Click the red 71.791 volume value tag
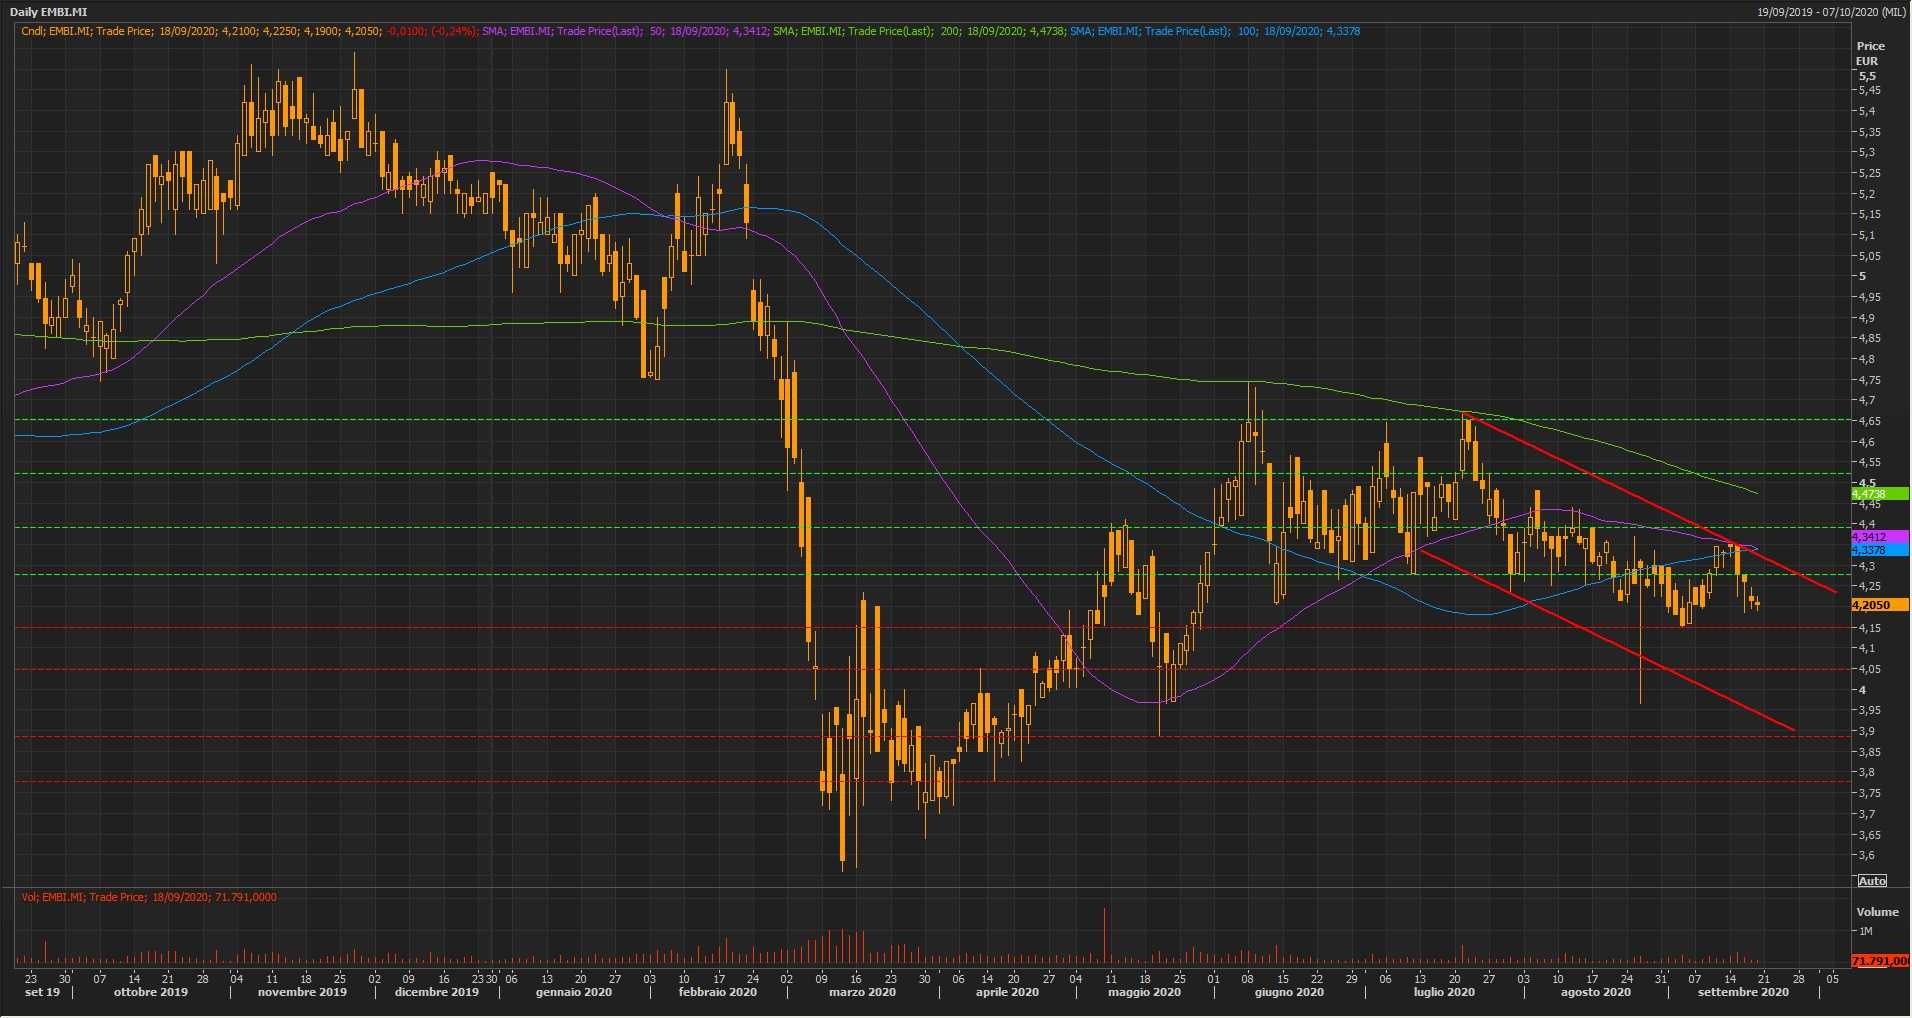Screen dimensions: 1912x1018 (1878, 961)
